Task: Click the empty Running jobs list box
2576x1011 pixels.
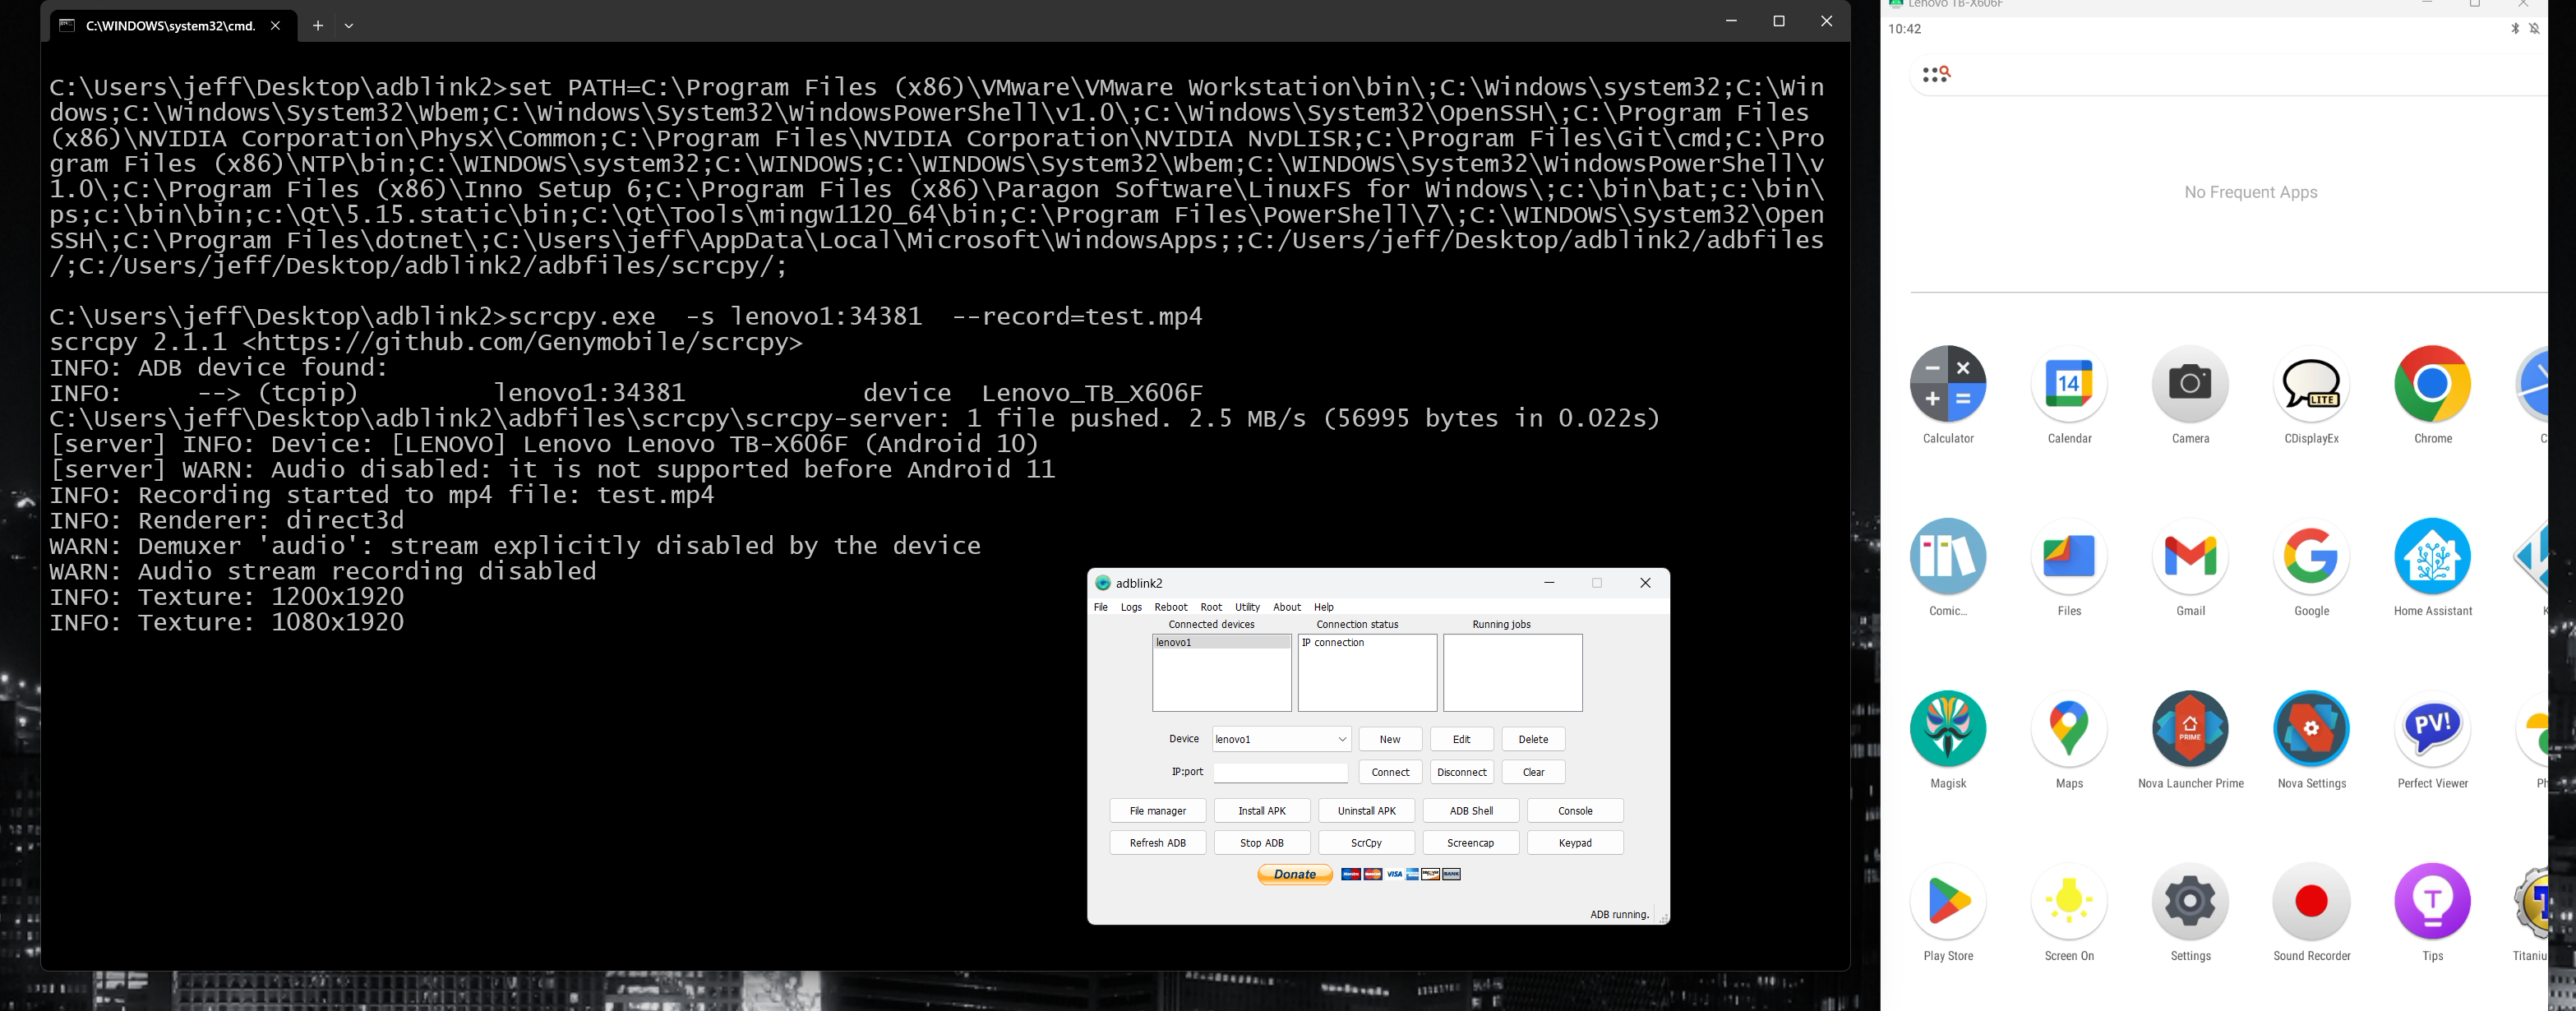Action: (x=1512, y=673)
